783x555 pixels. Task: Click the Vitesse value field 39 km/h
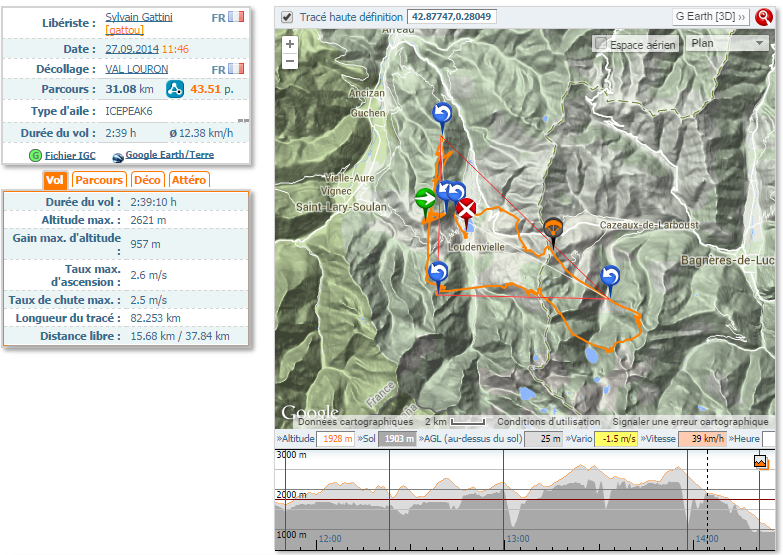click(702, 439)
